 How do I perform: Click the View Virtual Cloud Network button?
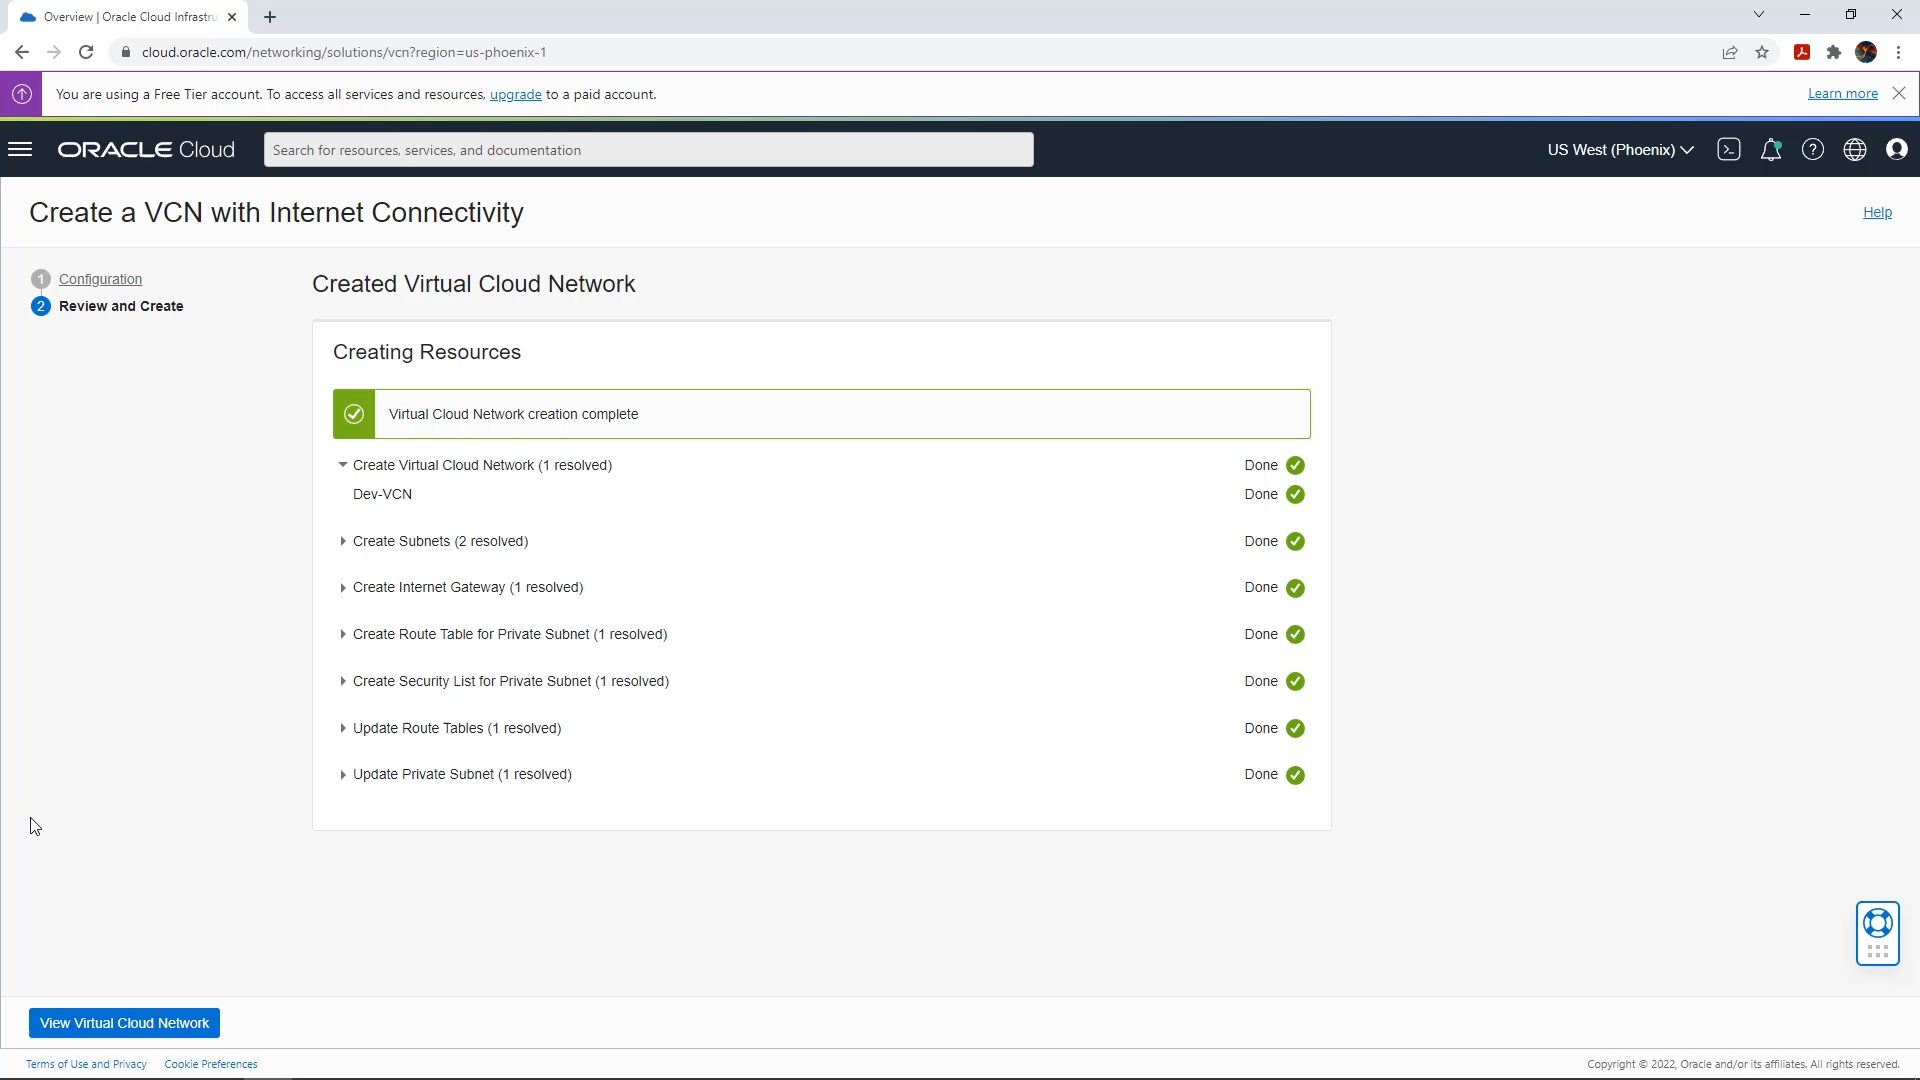click(124, 1023)
